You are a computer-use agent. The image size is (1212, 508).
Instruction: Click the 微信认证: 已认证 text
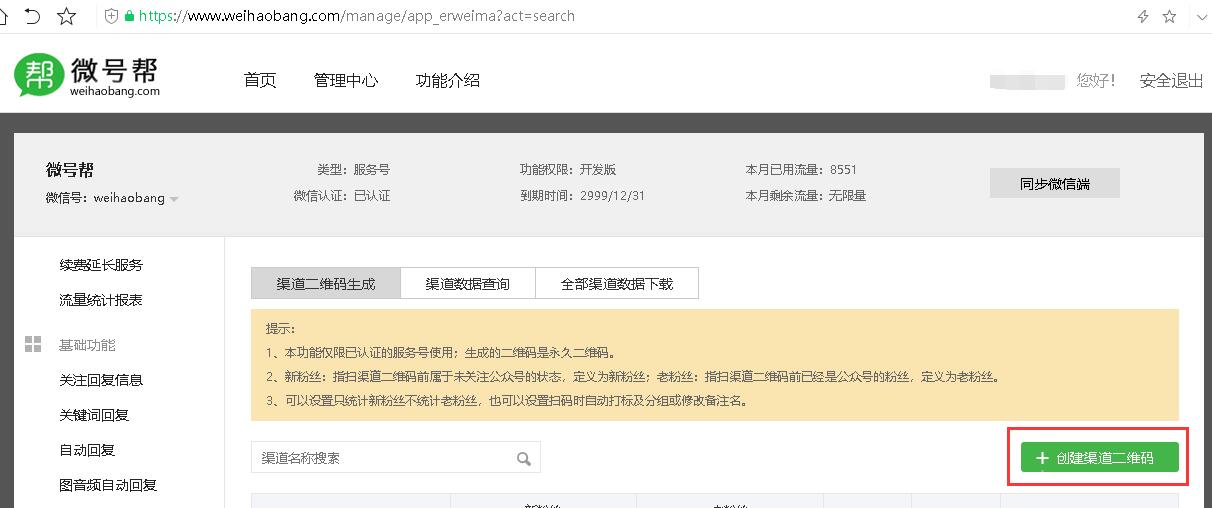click(x=342, y=196)
